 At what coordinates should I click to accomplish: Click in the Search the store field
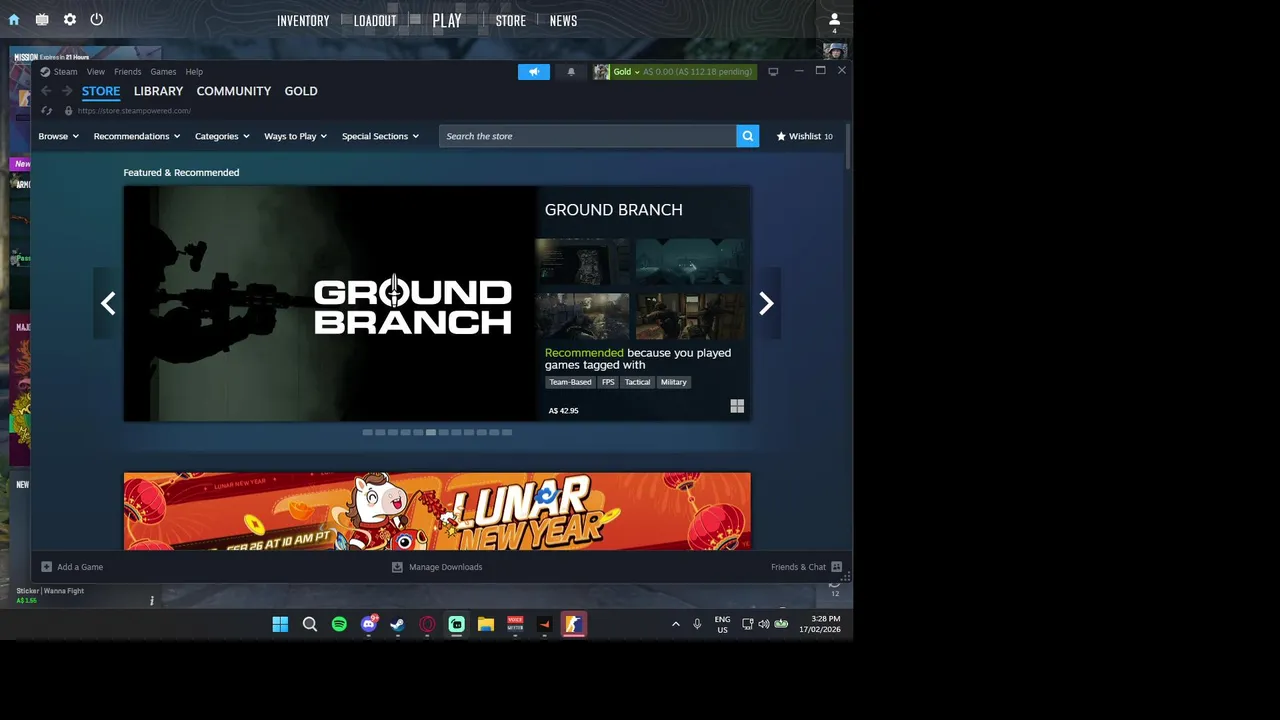(x=588, y=136)
